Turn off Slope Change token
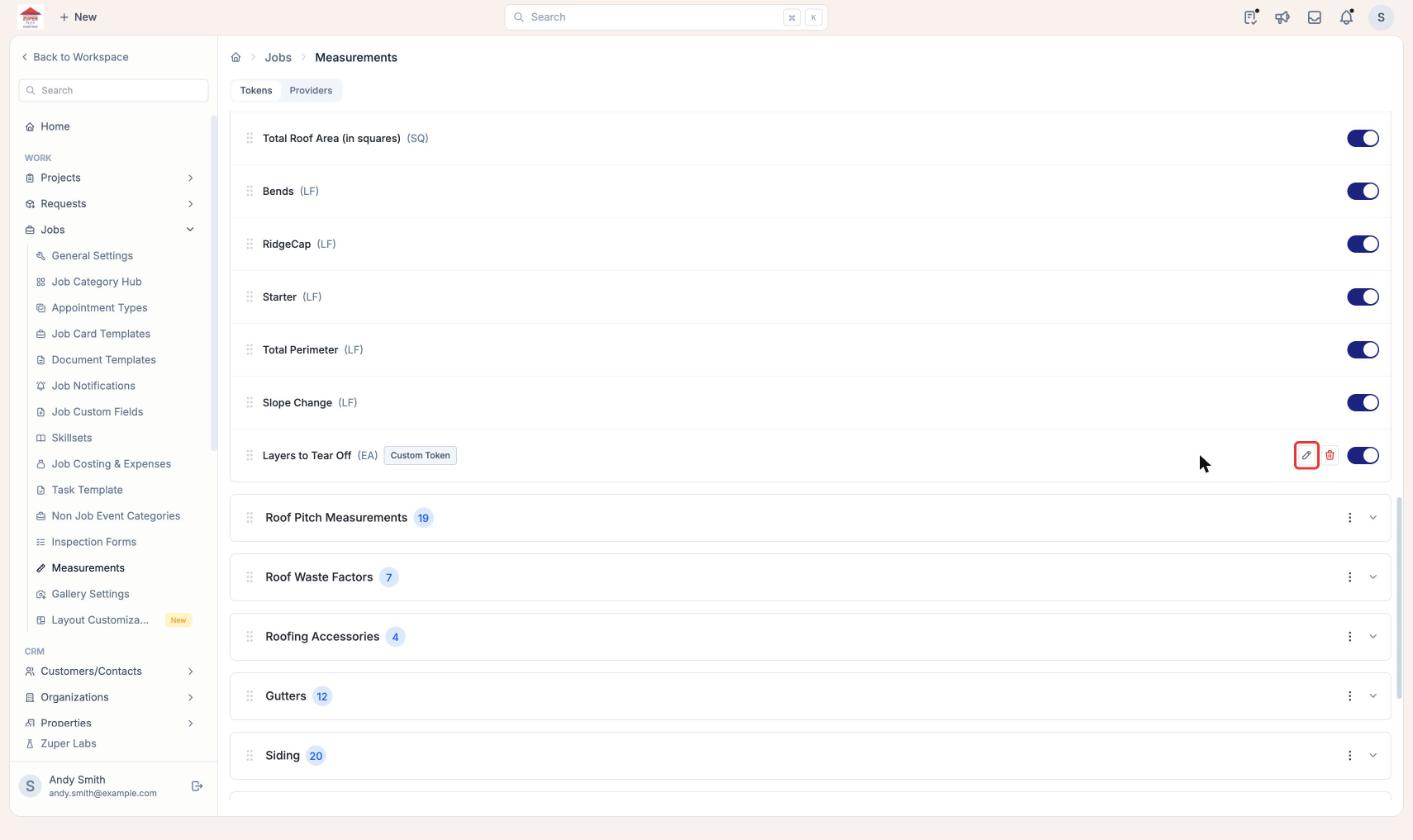This screenshot has width=1413, height=840. pos(1363,403)
